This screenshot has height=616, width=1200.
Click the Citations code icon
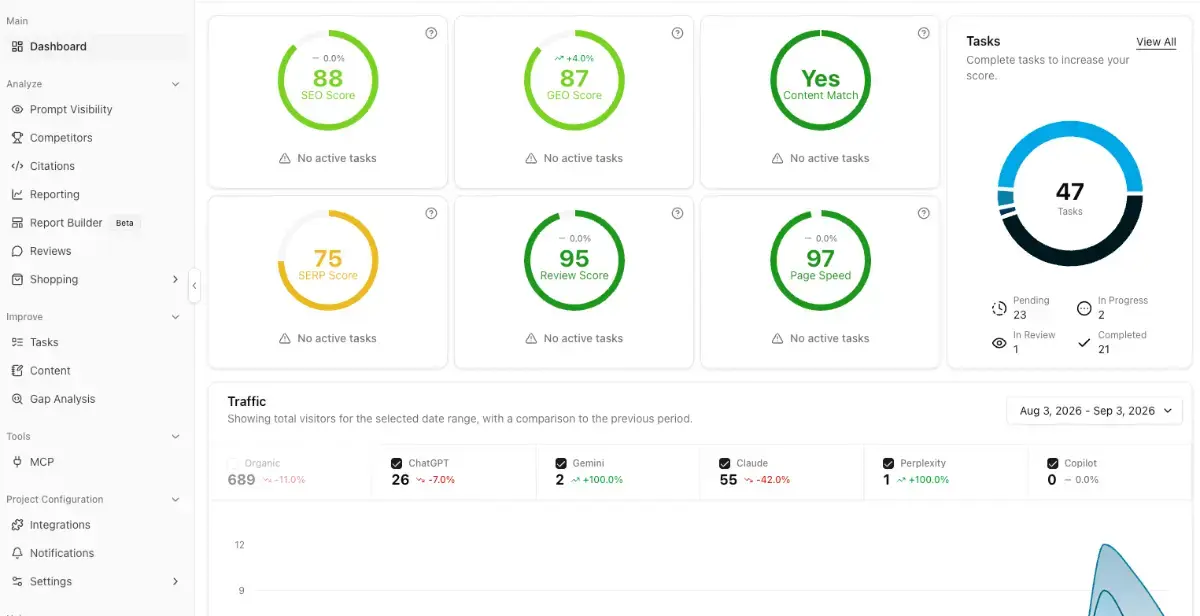(x=17, y=166)
